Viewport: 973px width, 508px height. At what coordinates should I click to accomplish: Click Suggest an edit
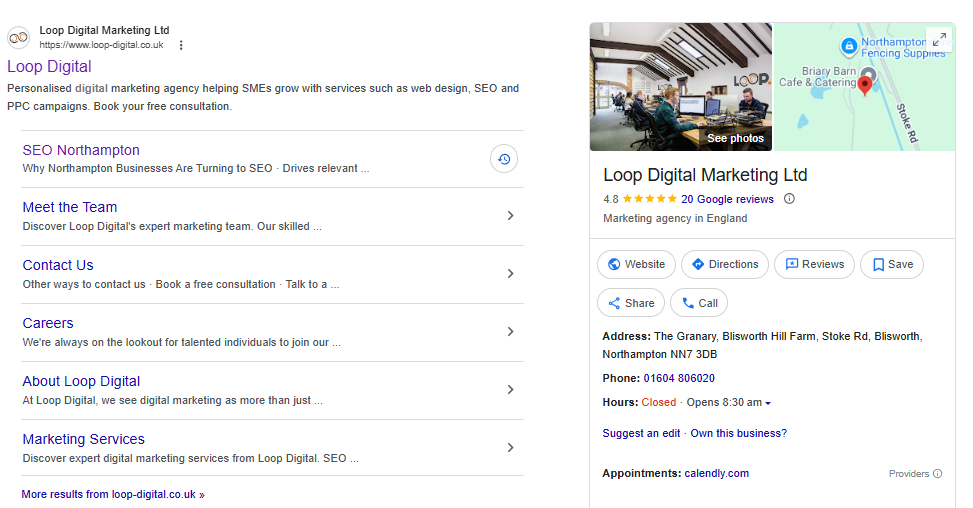(x=641, y=433)
